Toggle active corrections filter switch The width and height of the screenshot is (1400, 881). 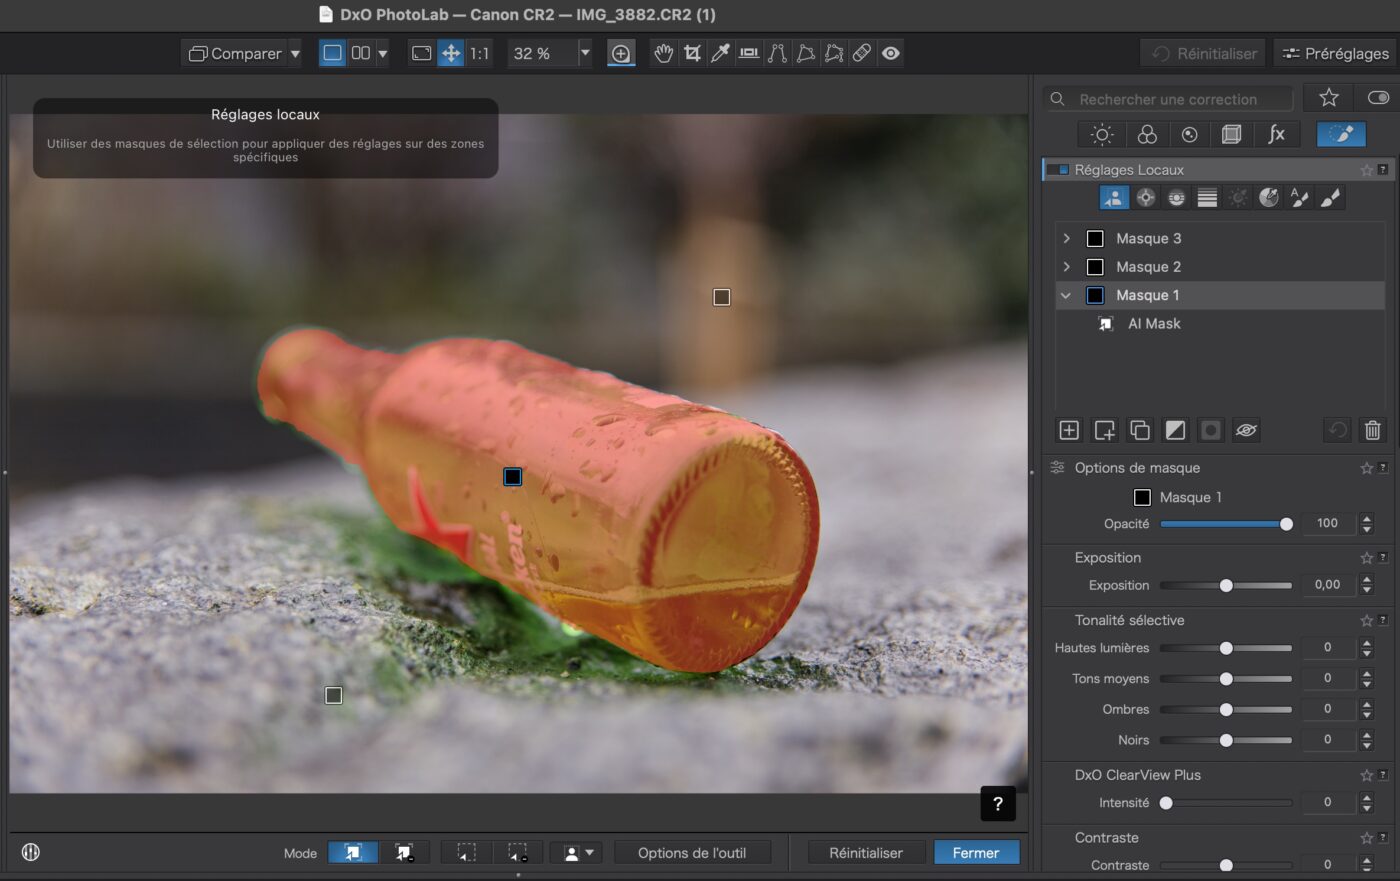(x=1378, y=98)
